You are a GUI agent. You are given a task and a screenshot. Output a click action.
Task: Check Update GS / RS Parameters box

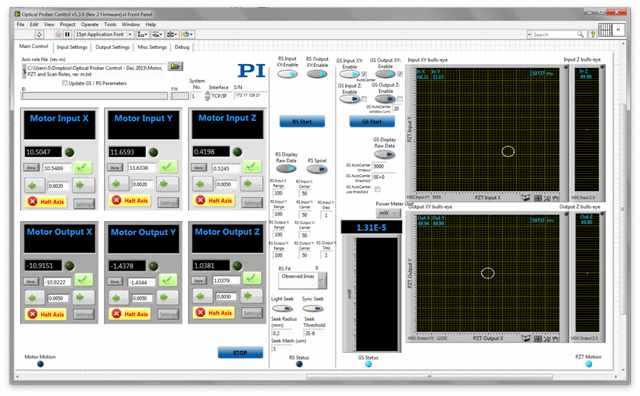(64, 83)
